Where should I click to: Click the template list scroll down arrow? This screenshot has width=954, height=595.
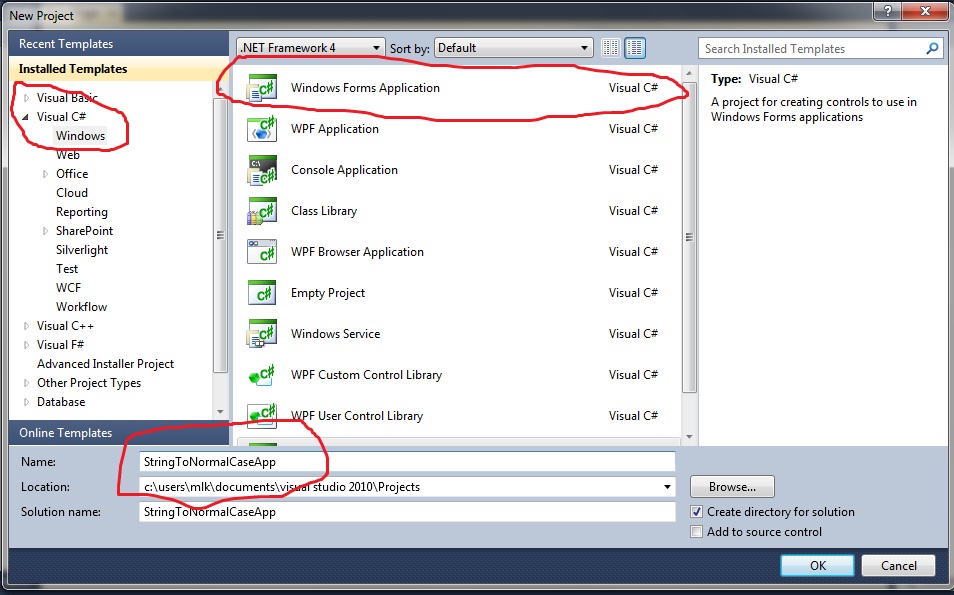(x=689, y=437)
